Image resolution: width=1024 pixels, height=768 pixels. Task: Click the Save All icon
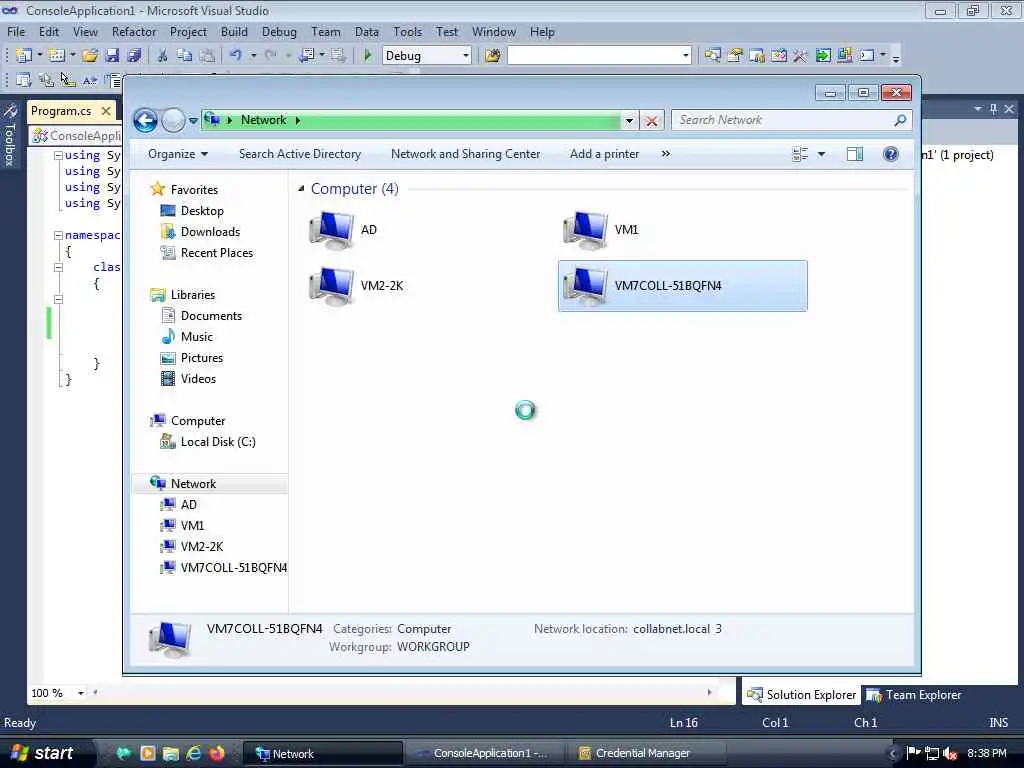tap(135, 56)
